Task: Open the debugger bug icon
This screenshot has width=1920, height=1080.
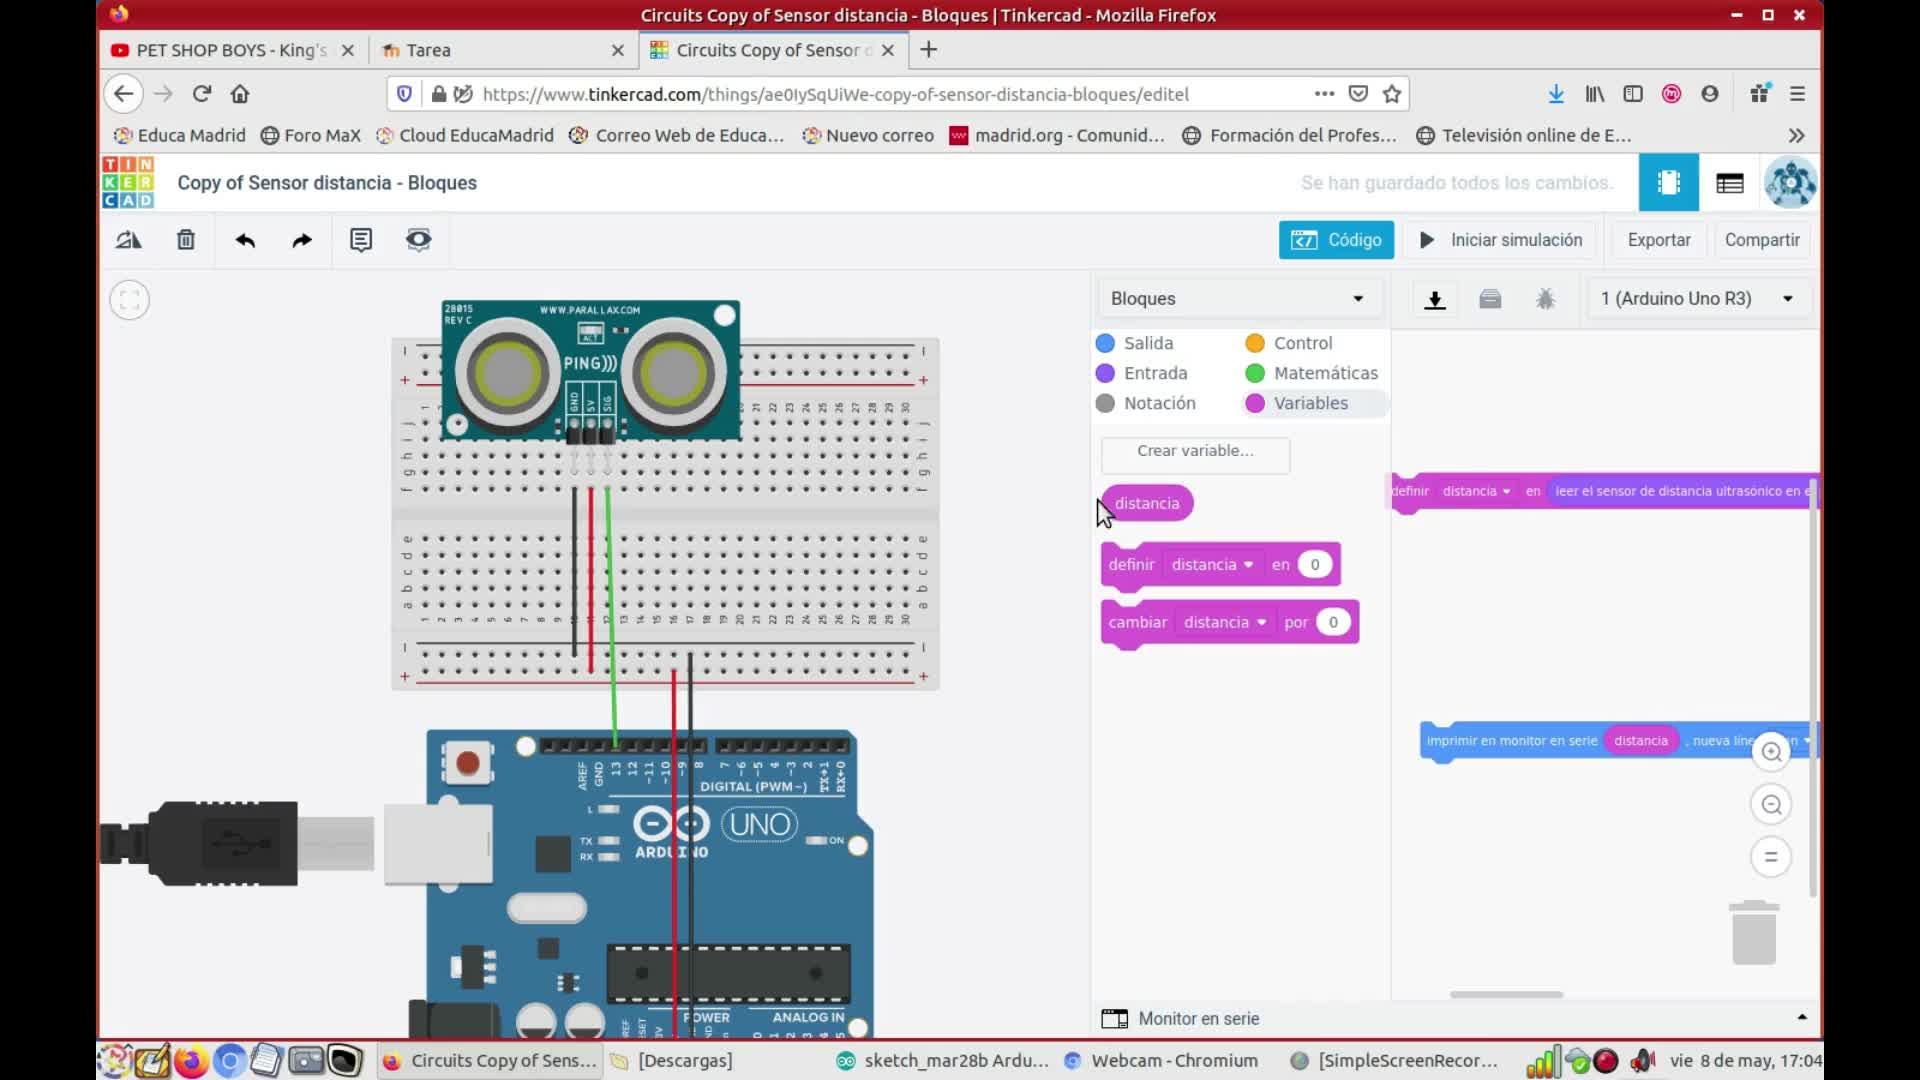Action: click(x=1545, y=299)
